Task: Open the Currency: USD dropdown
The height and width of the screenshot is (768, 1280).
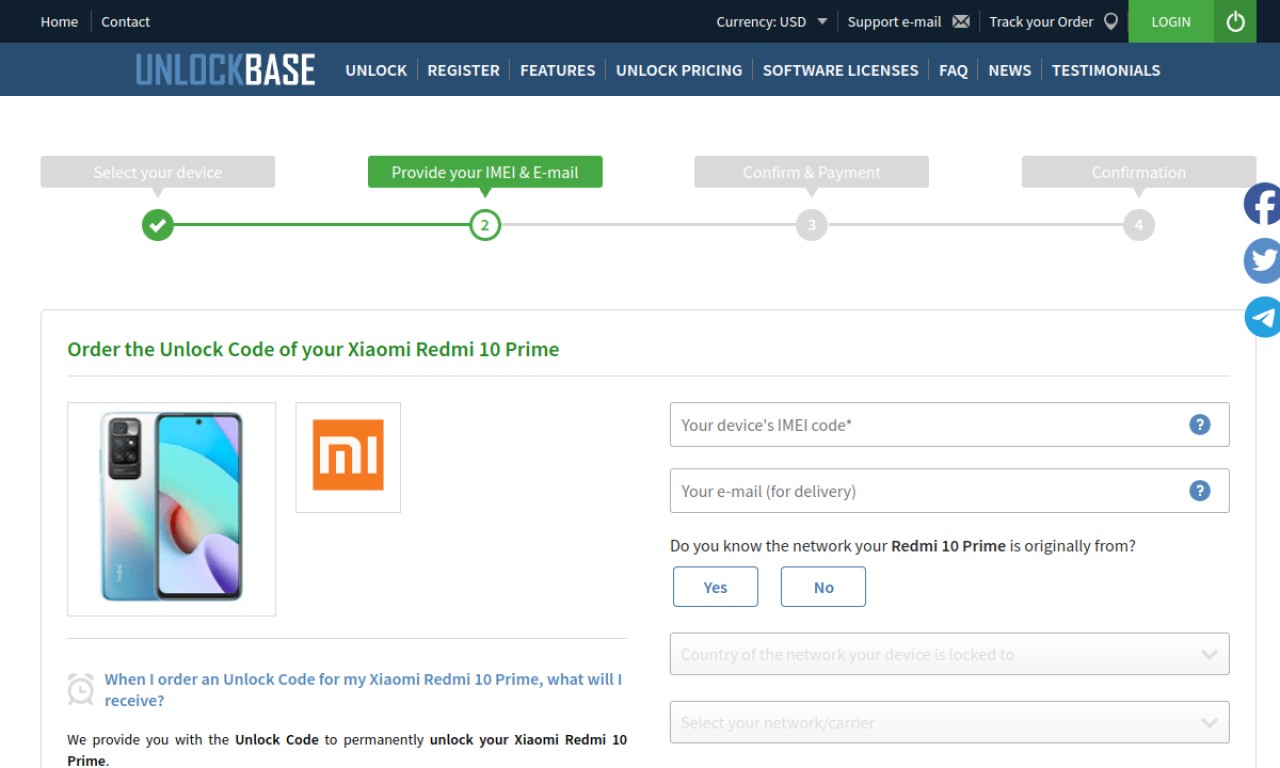Action: pyautogui.click(x=772, y=21)
